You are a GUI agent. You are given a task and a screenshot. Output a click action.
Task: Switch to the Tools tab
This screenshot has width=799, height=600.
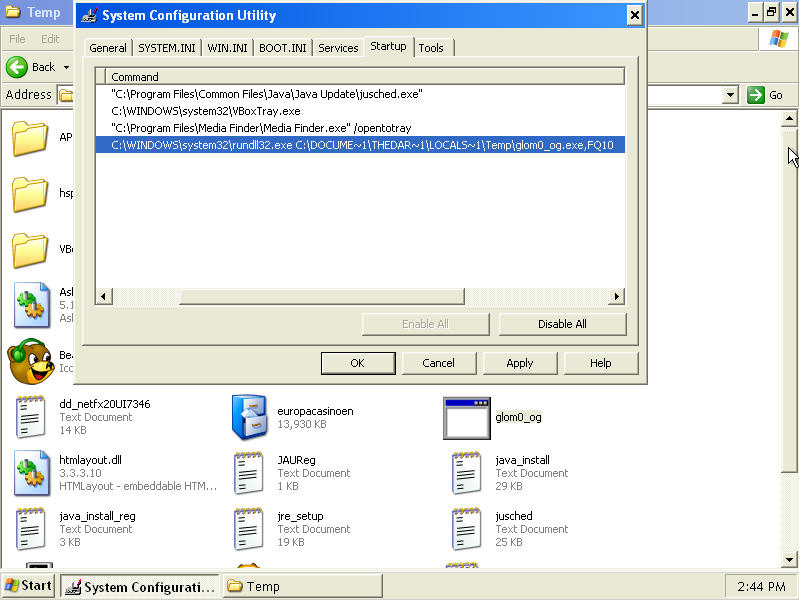pos(431,48)
